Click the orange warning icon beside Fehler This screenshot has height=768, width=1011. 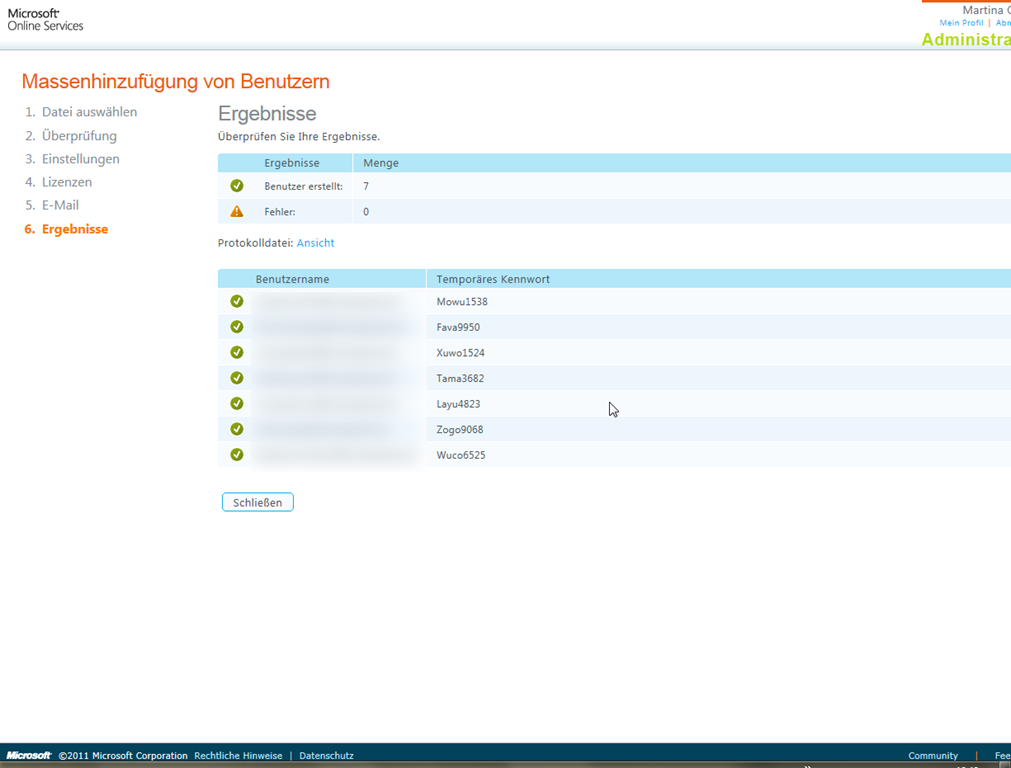[x=237, y=212]
